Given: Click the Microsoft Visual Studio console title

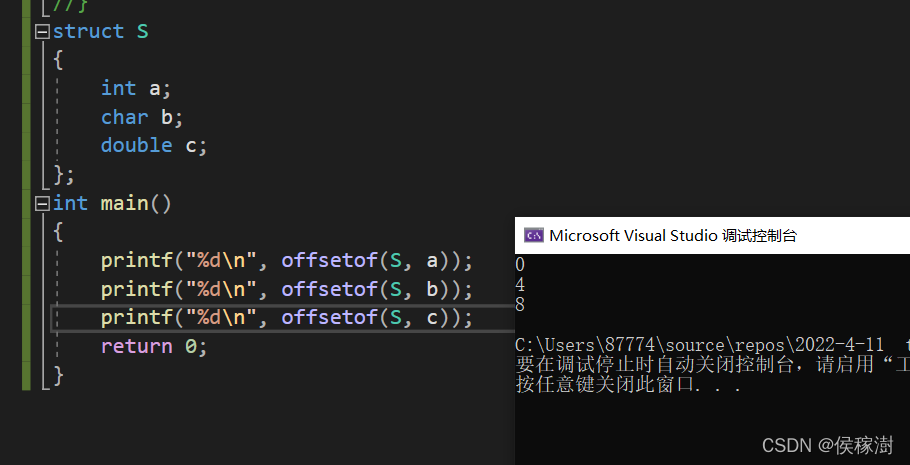Looking at the screenshot, I should 673,236.
